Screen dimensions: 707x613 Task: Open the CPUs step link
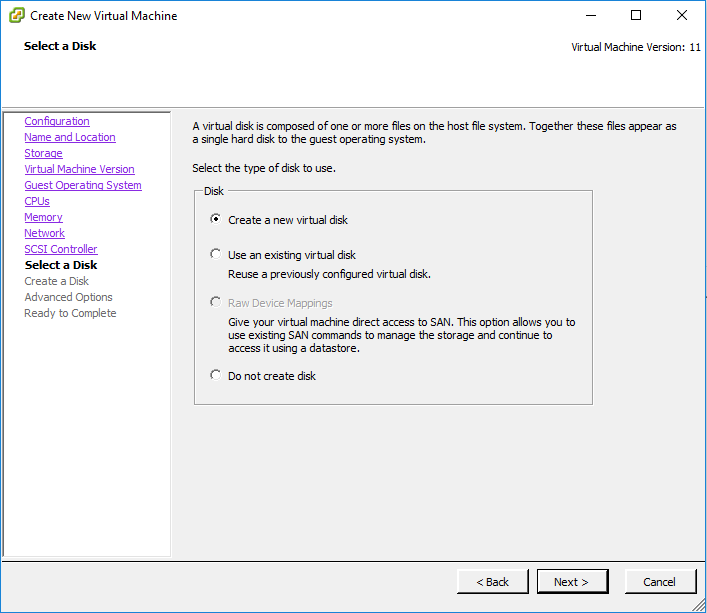[x=37, y=201]
